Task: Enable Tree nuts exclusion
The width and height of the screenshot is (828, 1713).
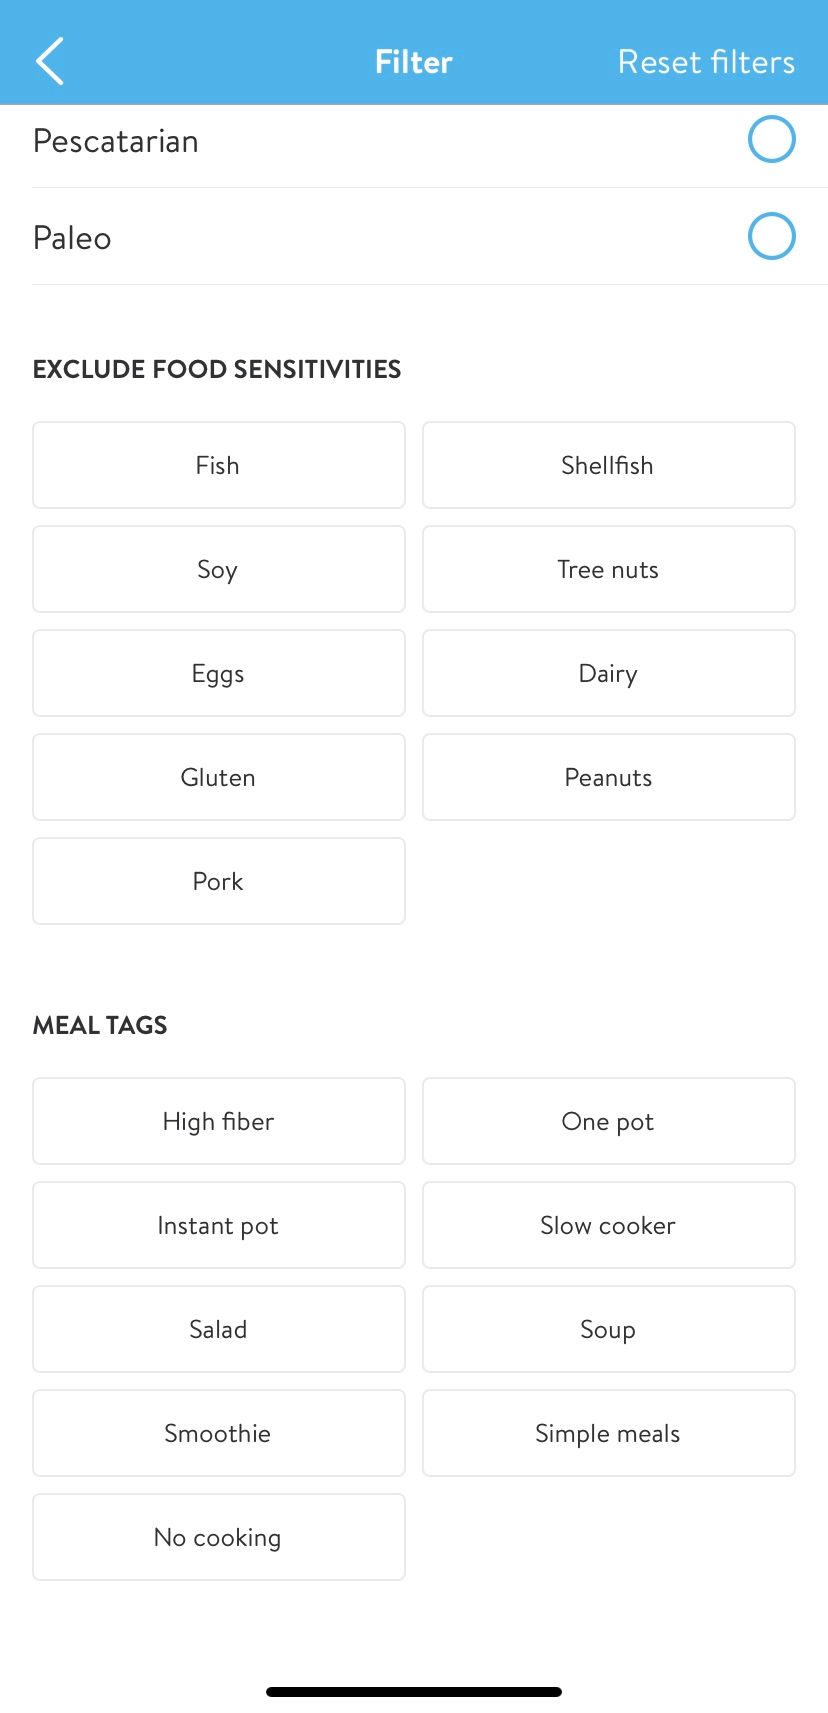Action: click(608, 569)
